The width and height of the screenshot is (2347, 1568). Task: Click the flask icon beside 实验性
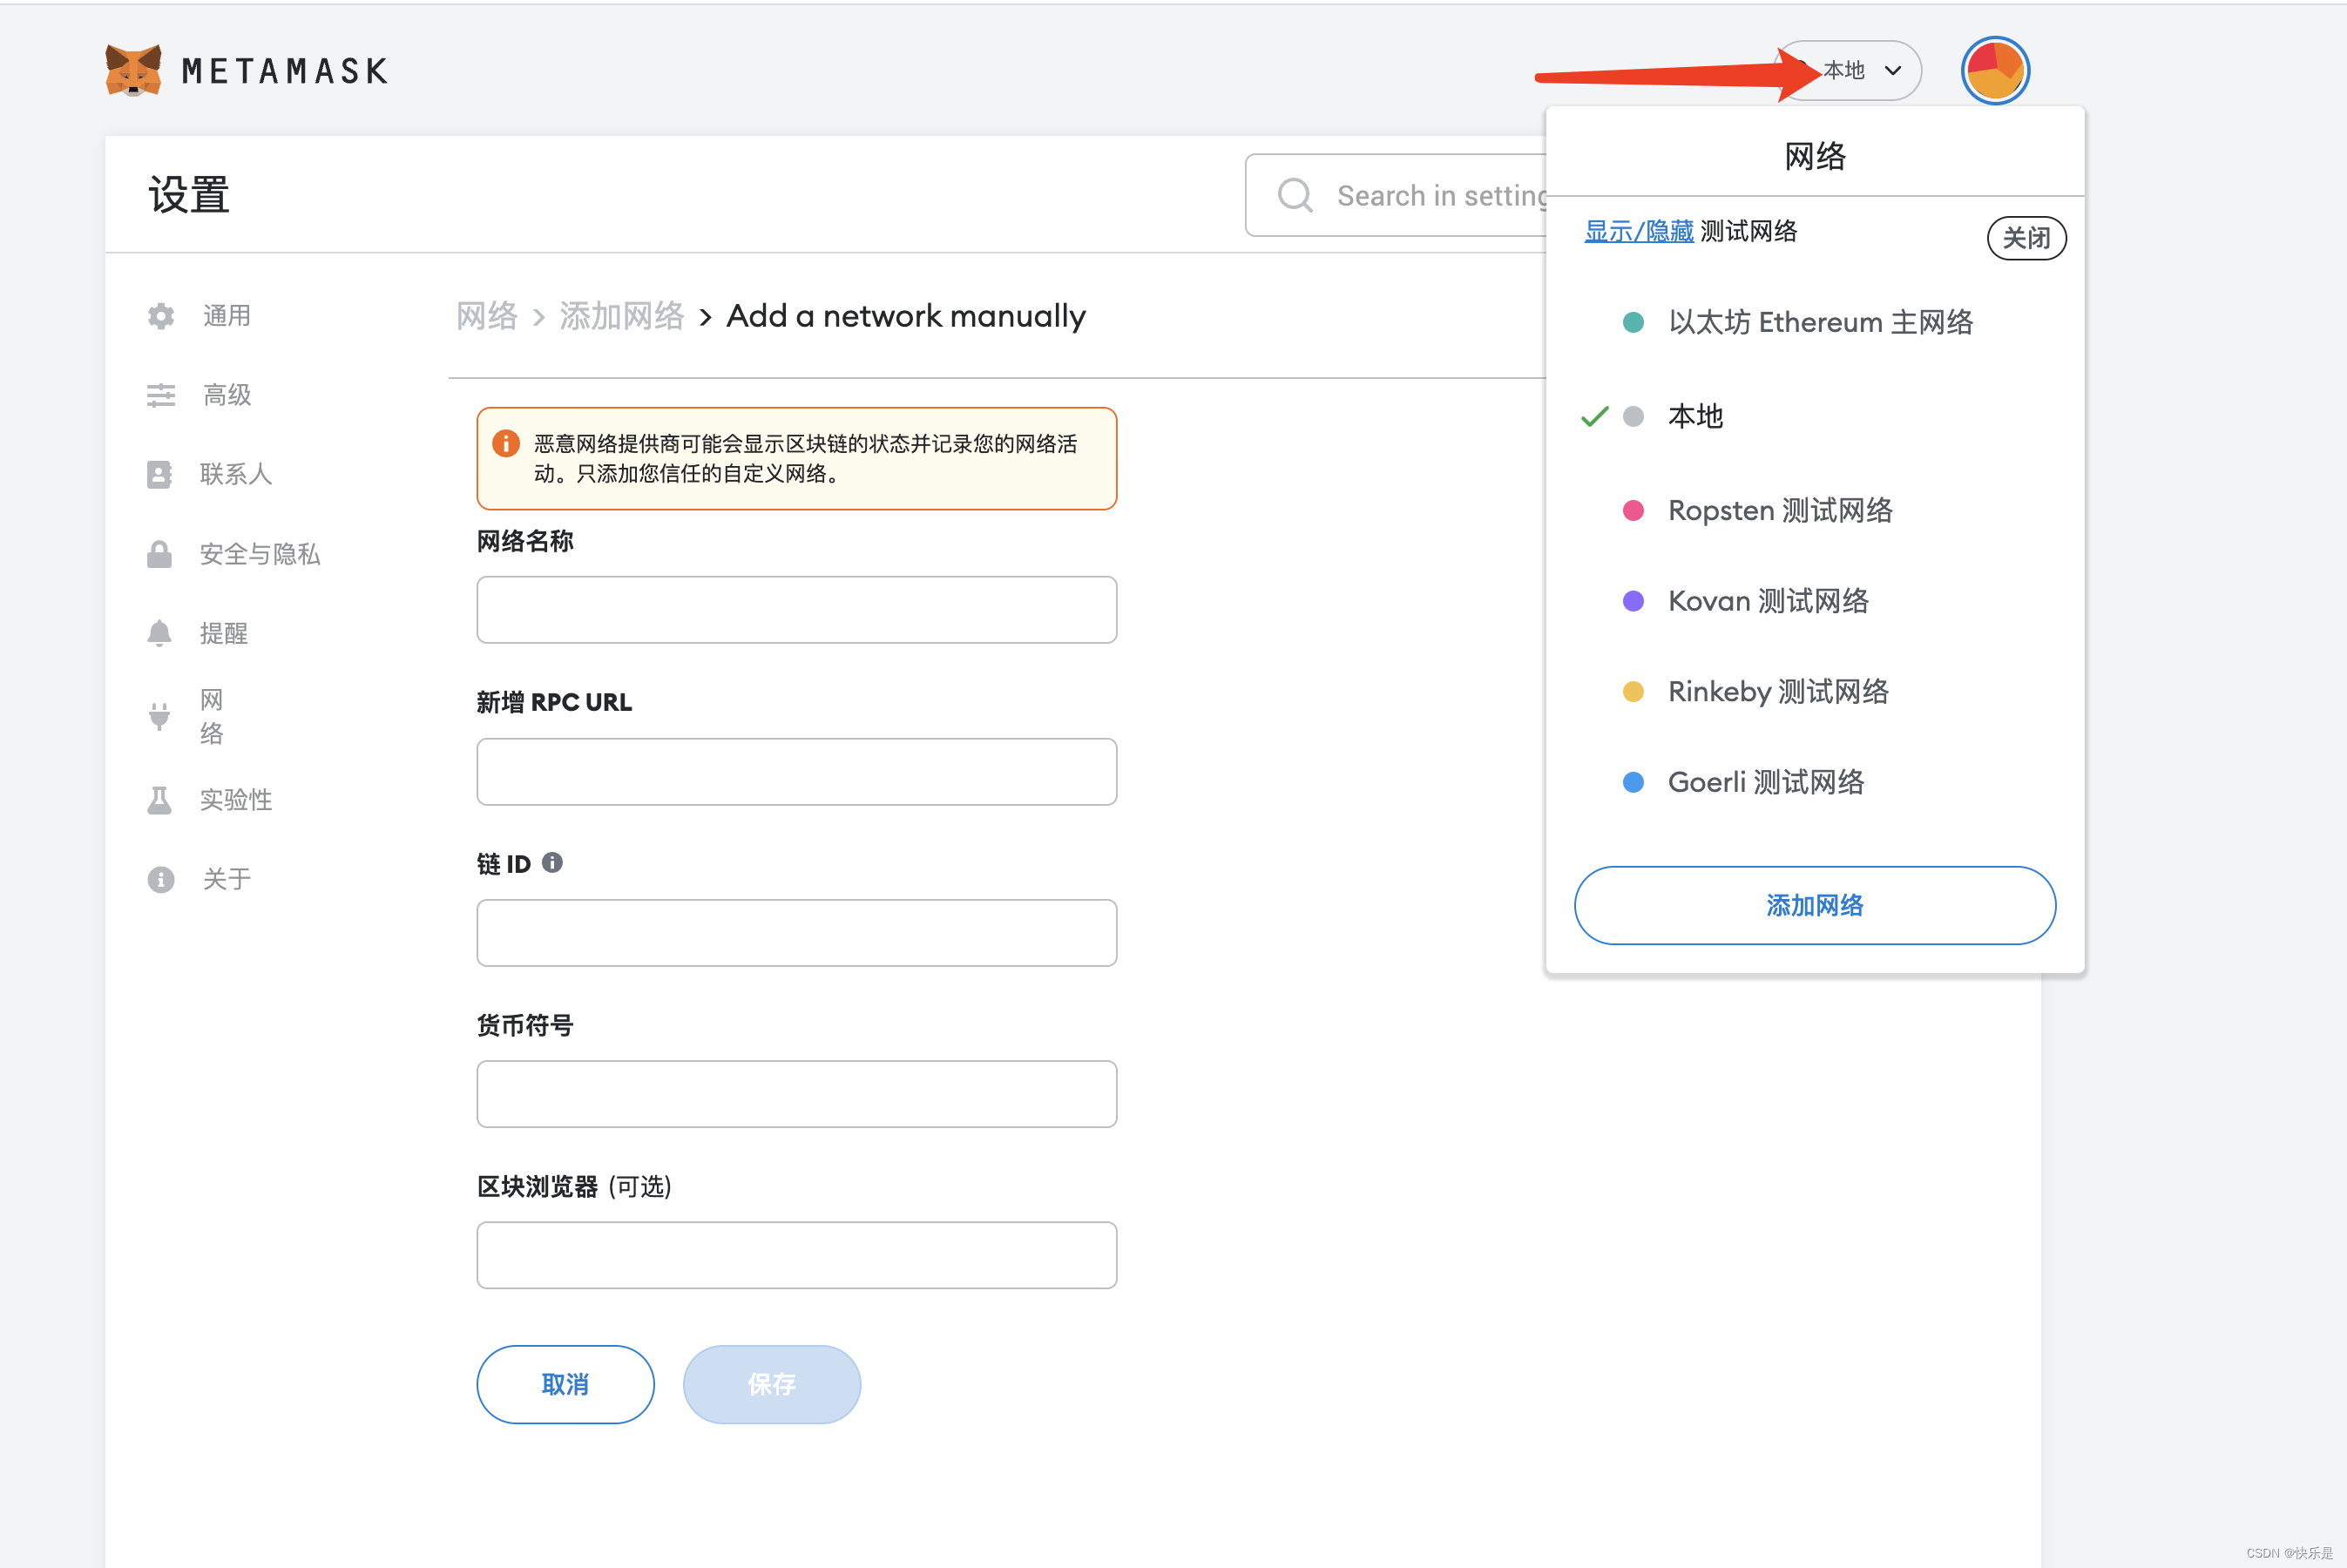pos(159,800)
